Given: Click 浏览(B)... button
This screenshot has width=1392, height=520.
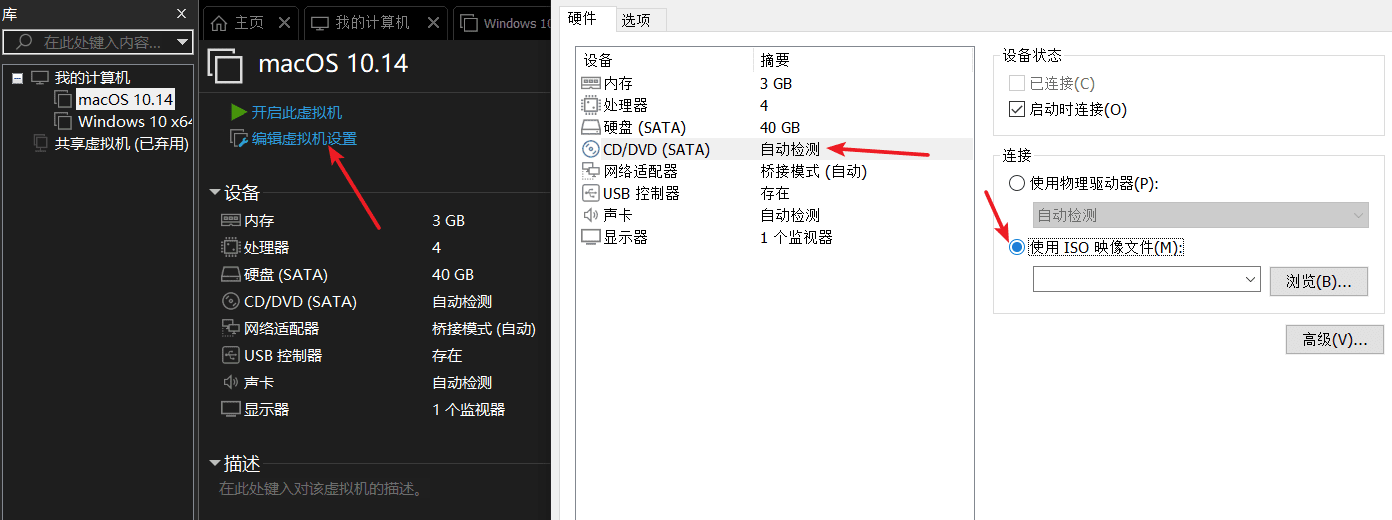Looking at the screenshot, I should click(x=1318, y=281).
